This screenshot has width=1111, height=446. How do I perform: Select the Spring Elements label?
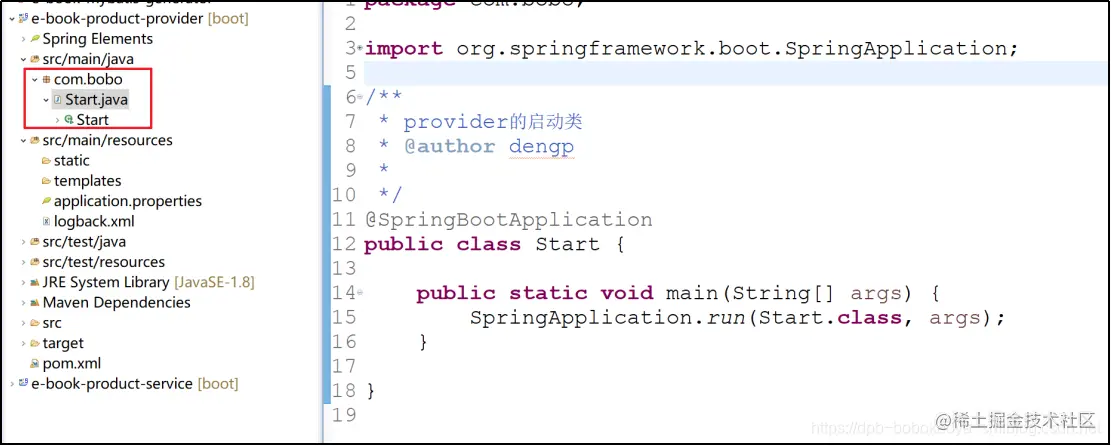tap(98, 39)
